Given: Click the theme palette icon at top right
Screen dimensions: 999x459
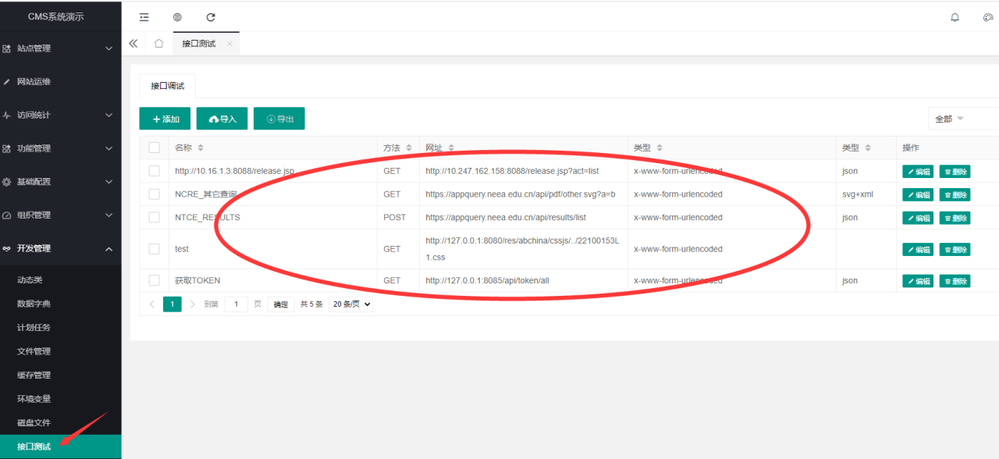Looking at the screenshot, I should click(x=988, y=17).
